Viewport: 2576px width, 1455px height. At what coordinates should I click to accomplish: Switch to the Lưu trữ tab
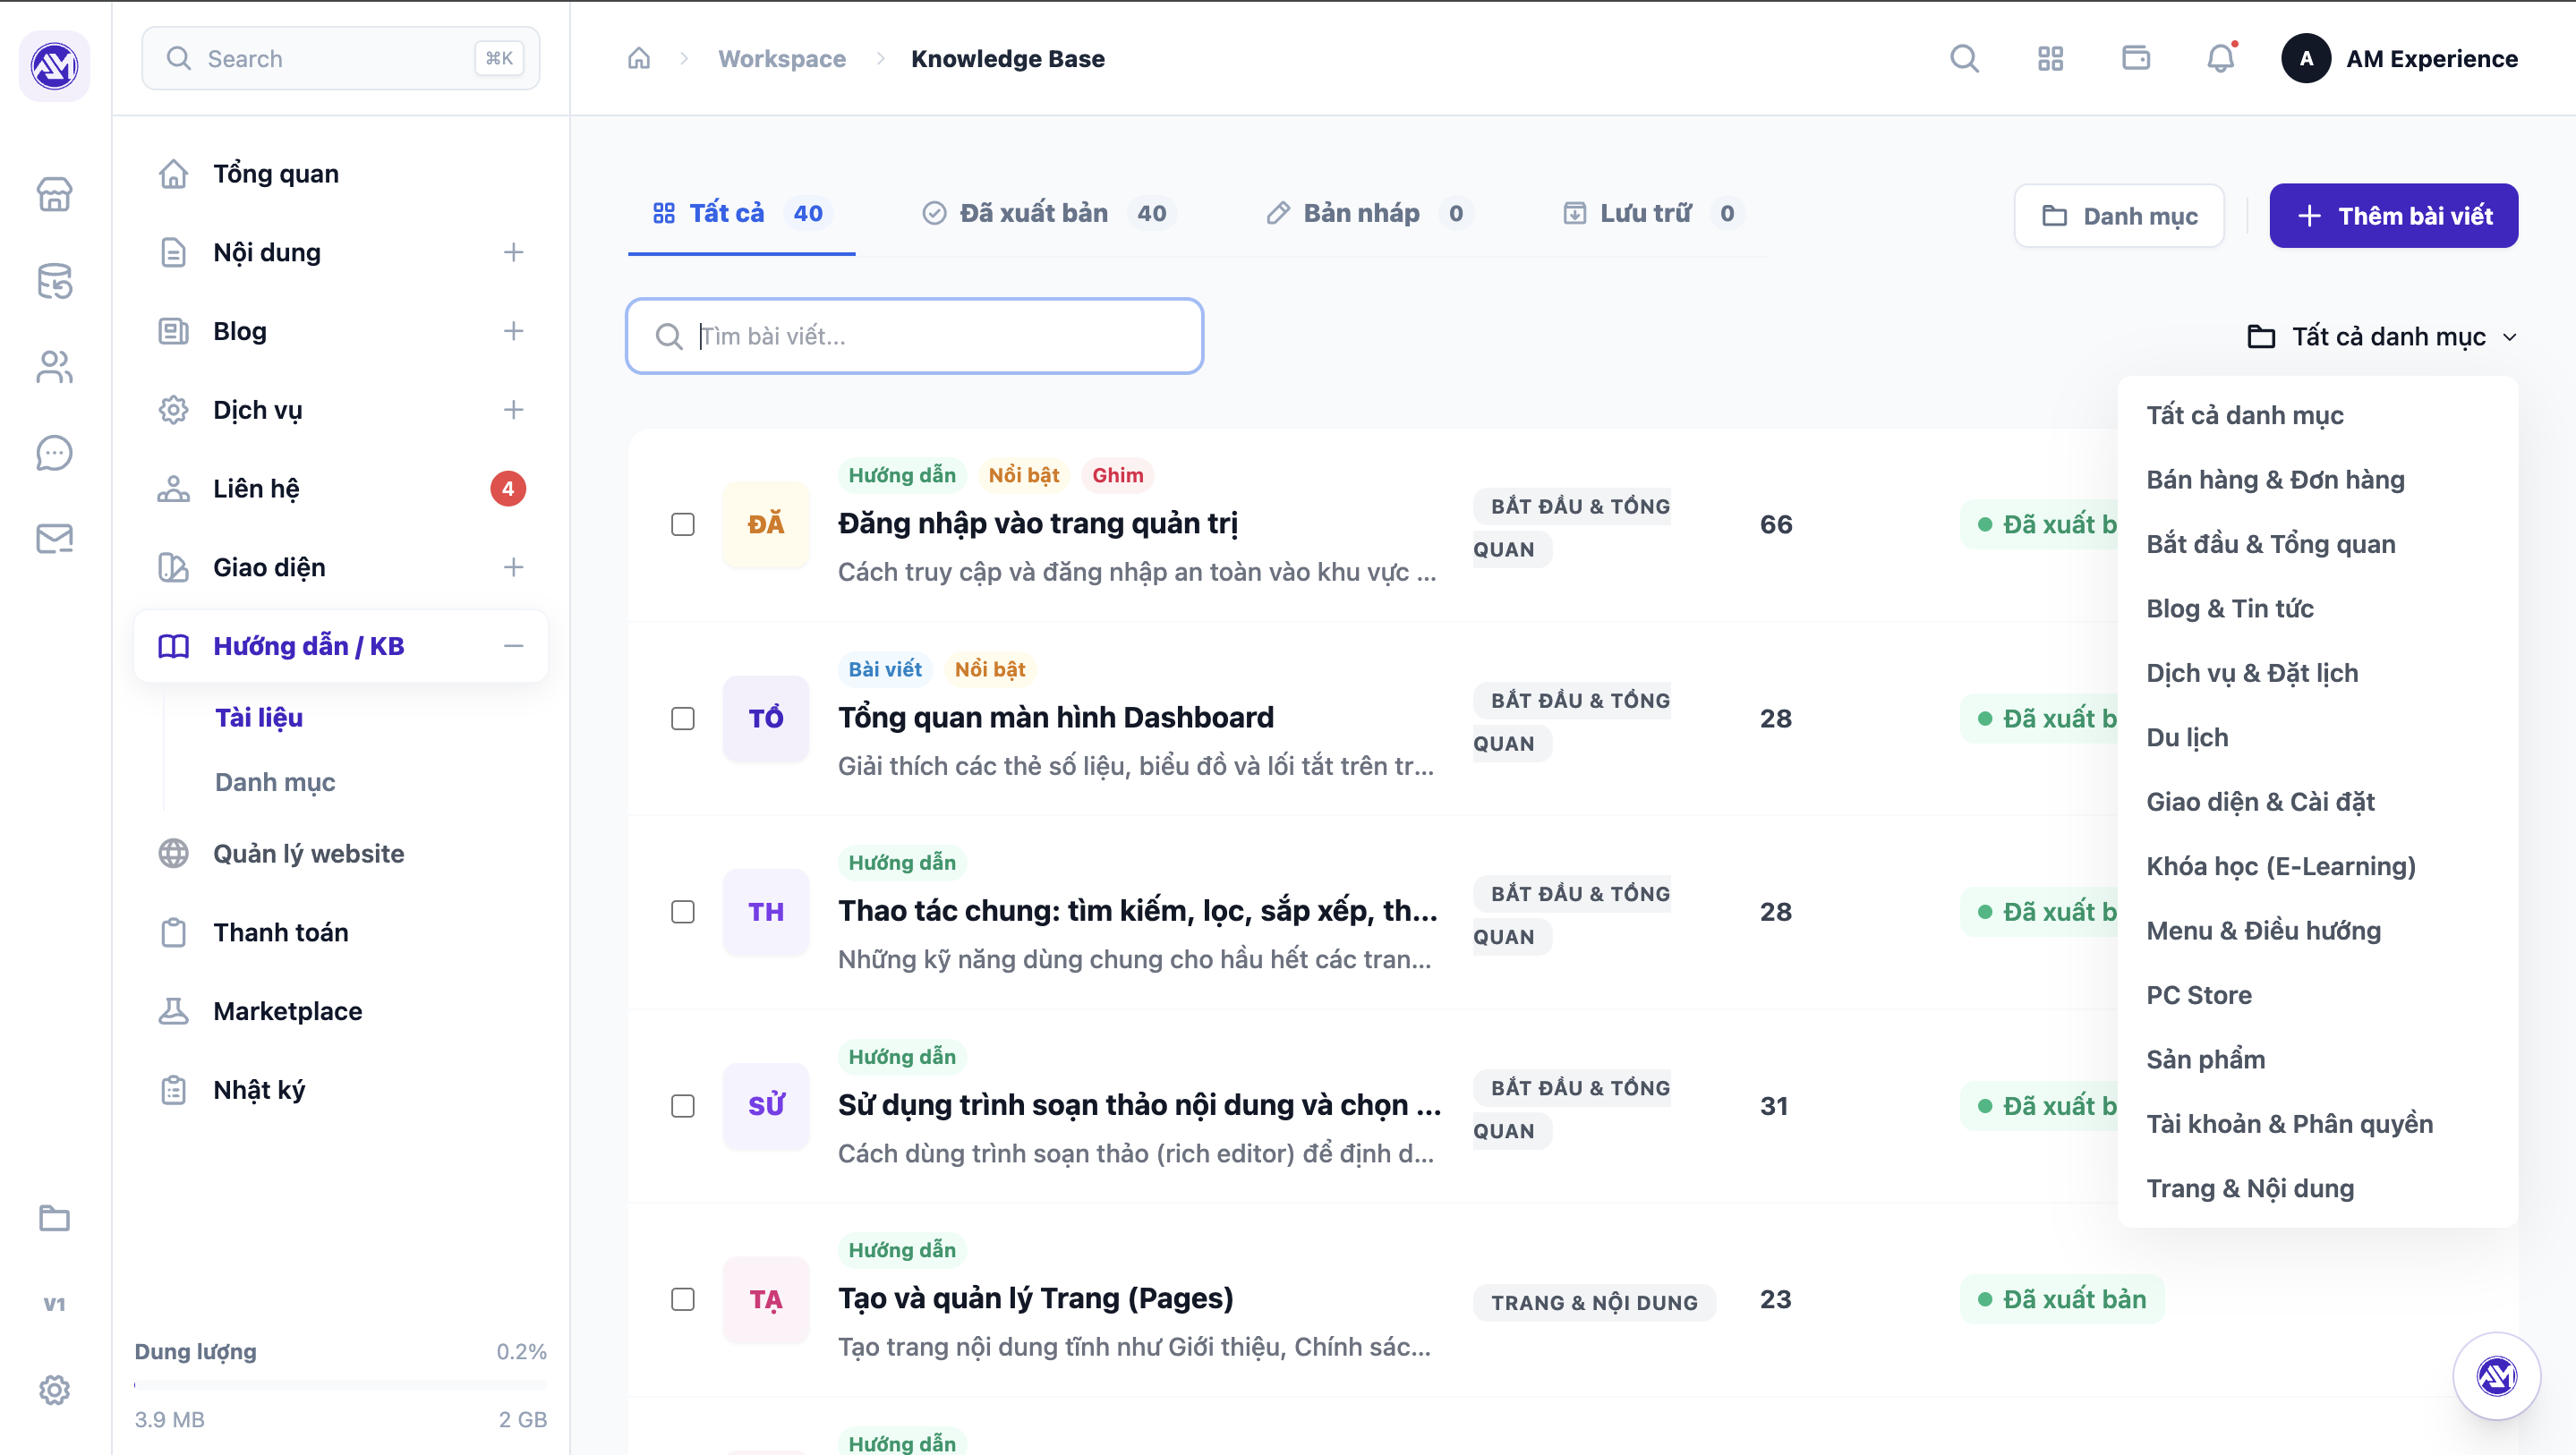click(x=1653, y=213)
